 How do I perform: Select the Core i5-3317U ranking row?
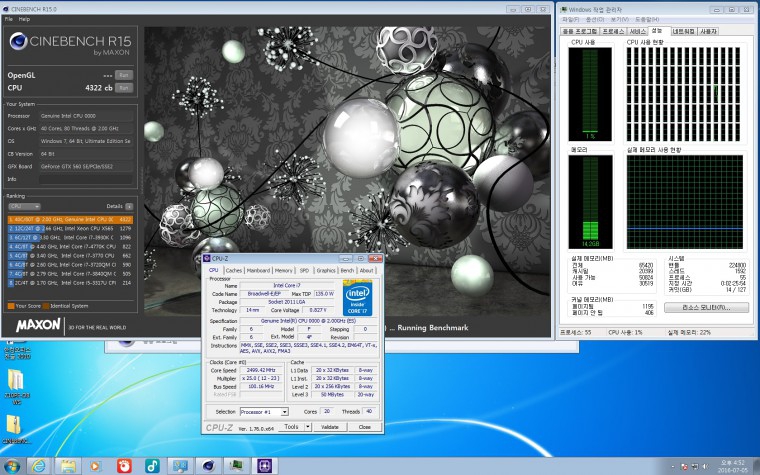70,283
